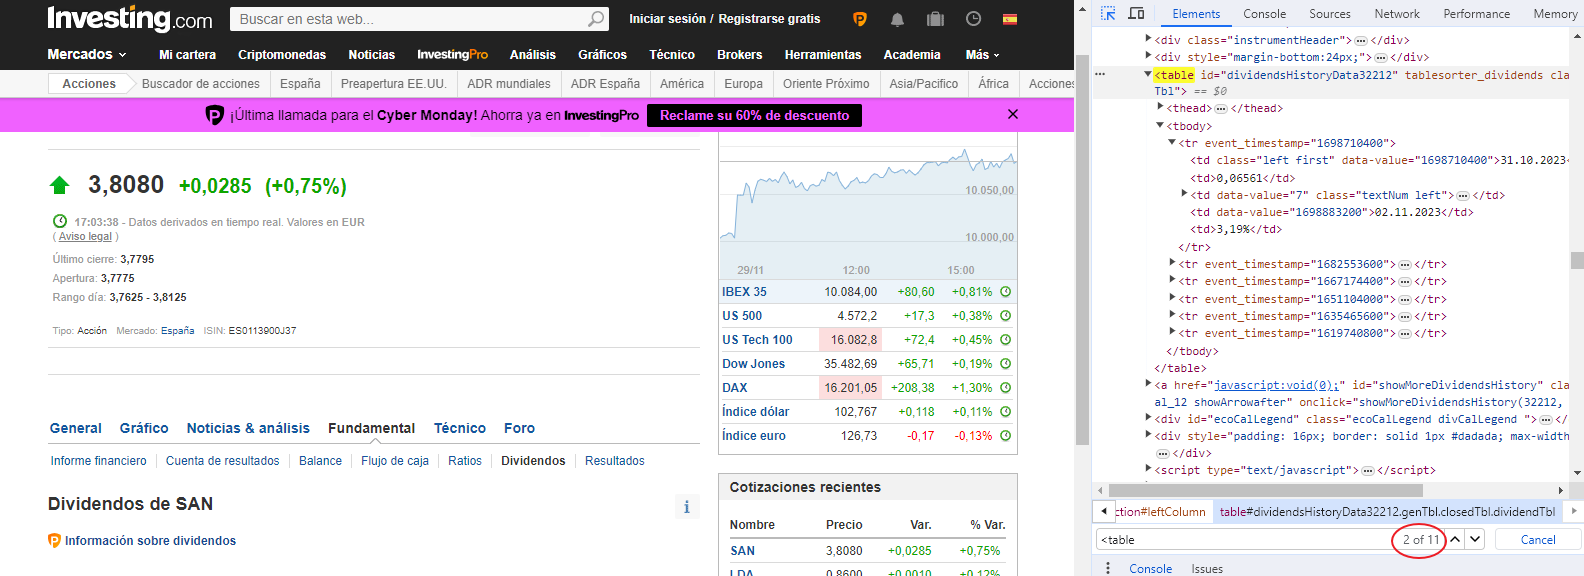
Task: Expand the script text/javascript node
Action: pos(1148,469)
